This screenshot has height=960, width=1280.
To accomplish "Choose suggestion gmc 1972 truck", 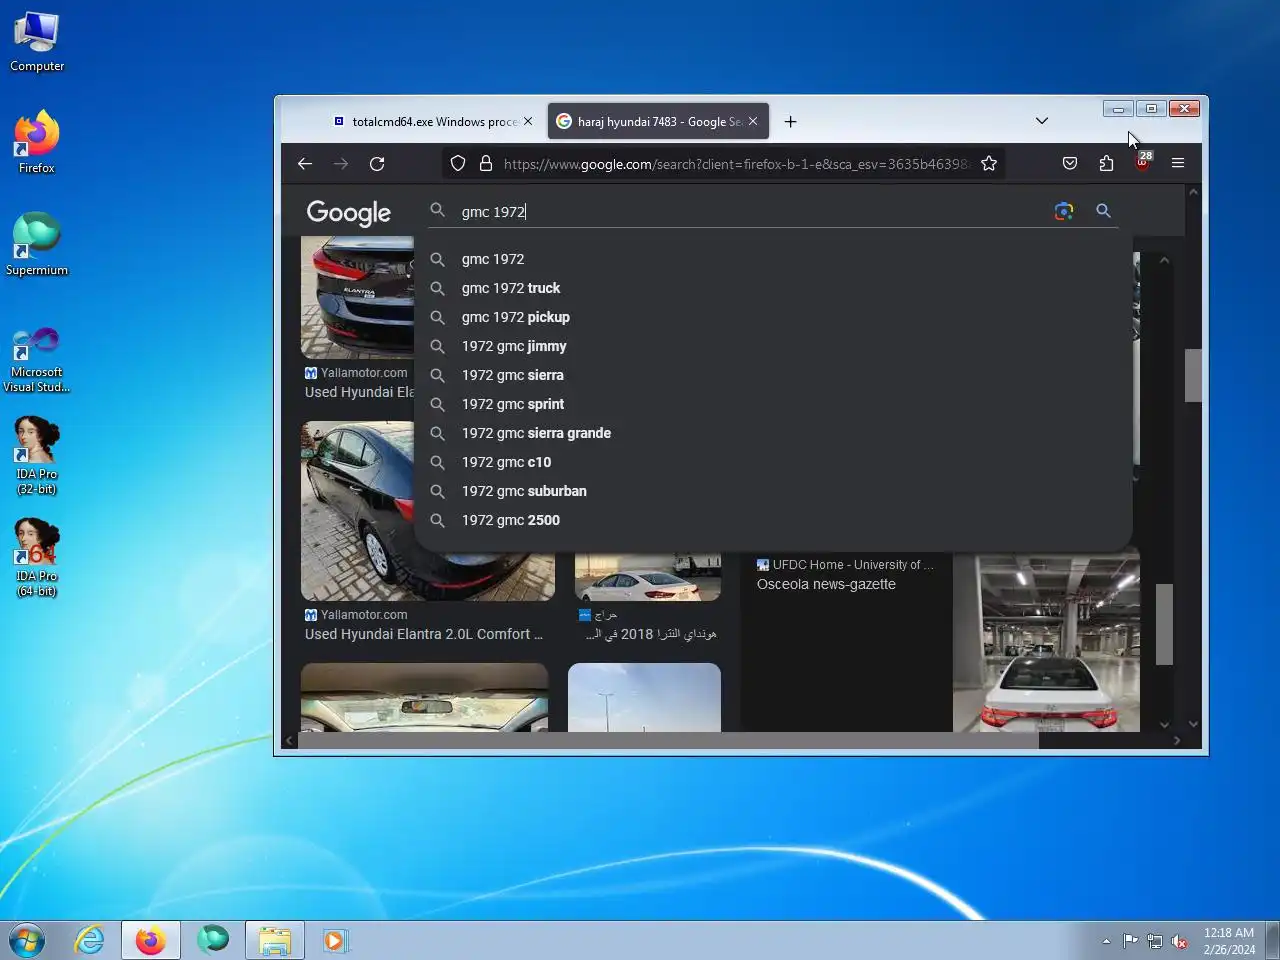I will 773,288.
